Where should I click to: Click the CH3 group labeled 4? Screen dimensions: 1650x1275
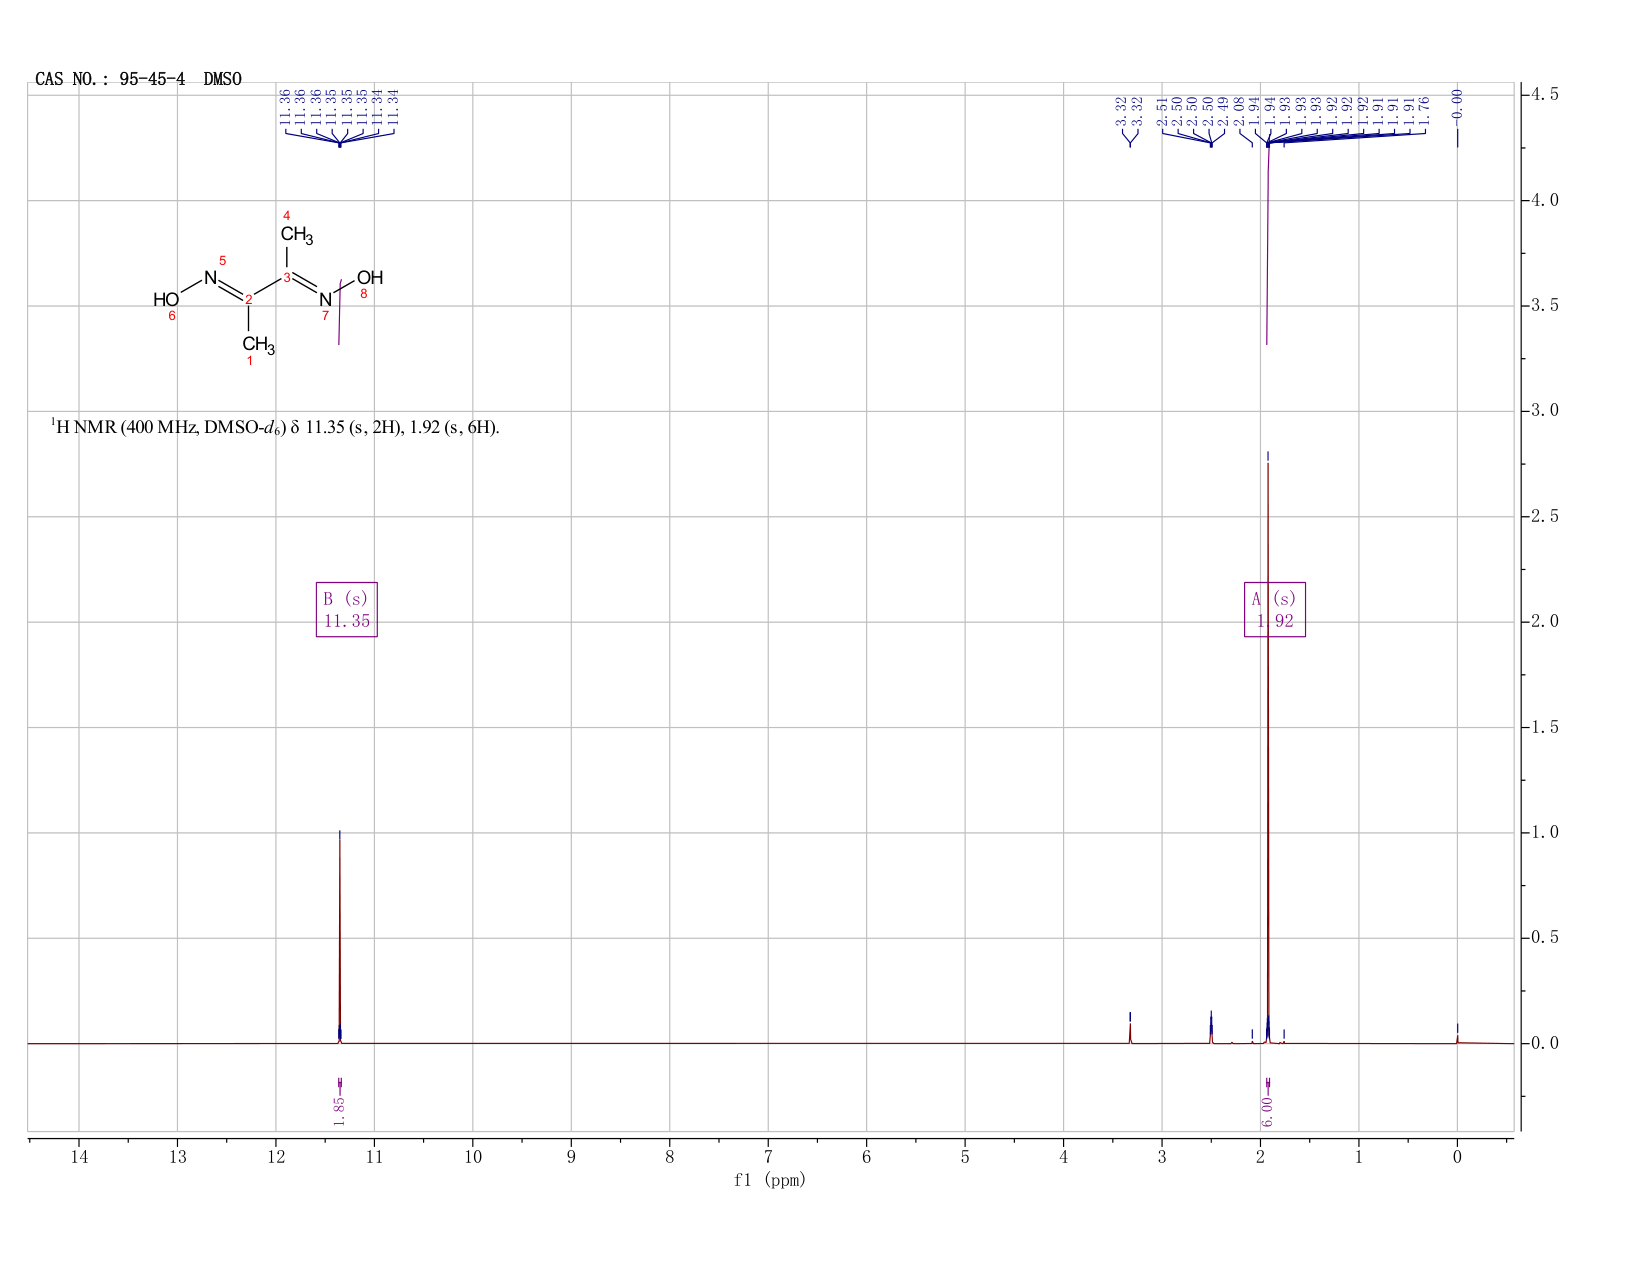point(296,235)
